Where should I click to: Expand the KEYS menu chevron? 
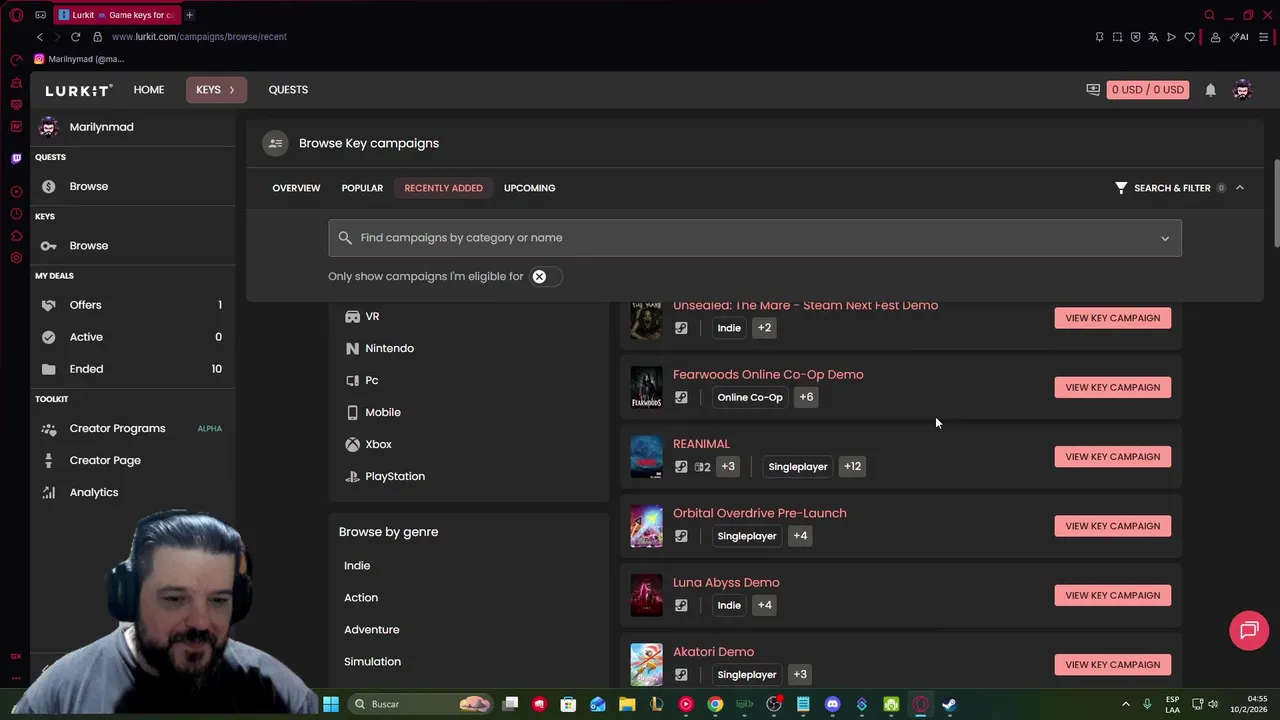point(232,90)
